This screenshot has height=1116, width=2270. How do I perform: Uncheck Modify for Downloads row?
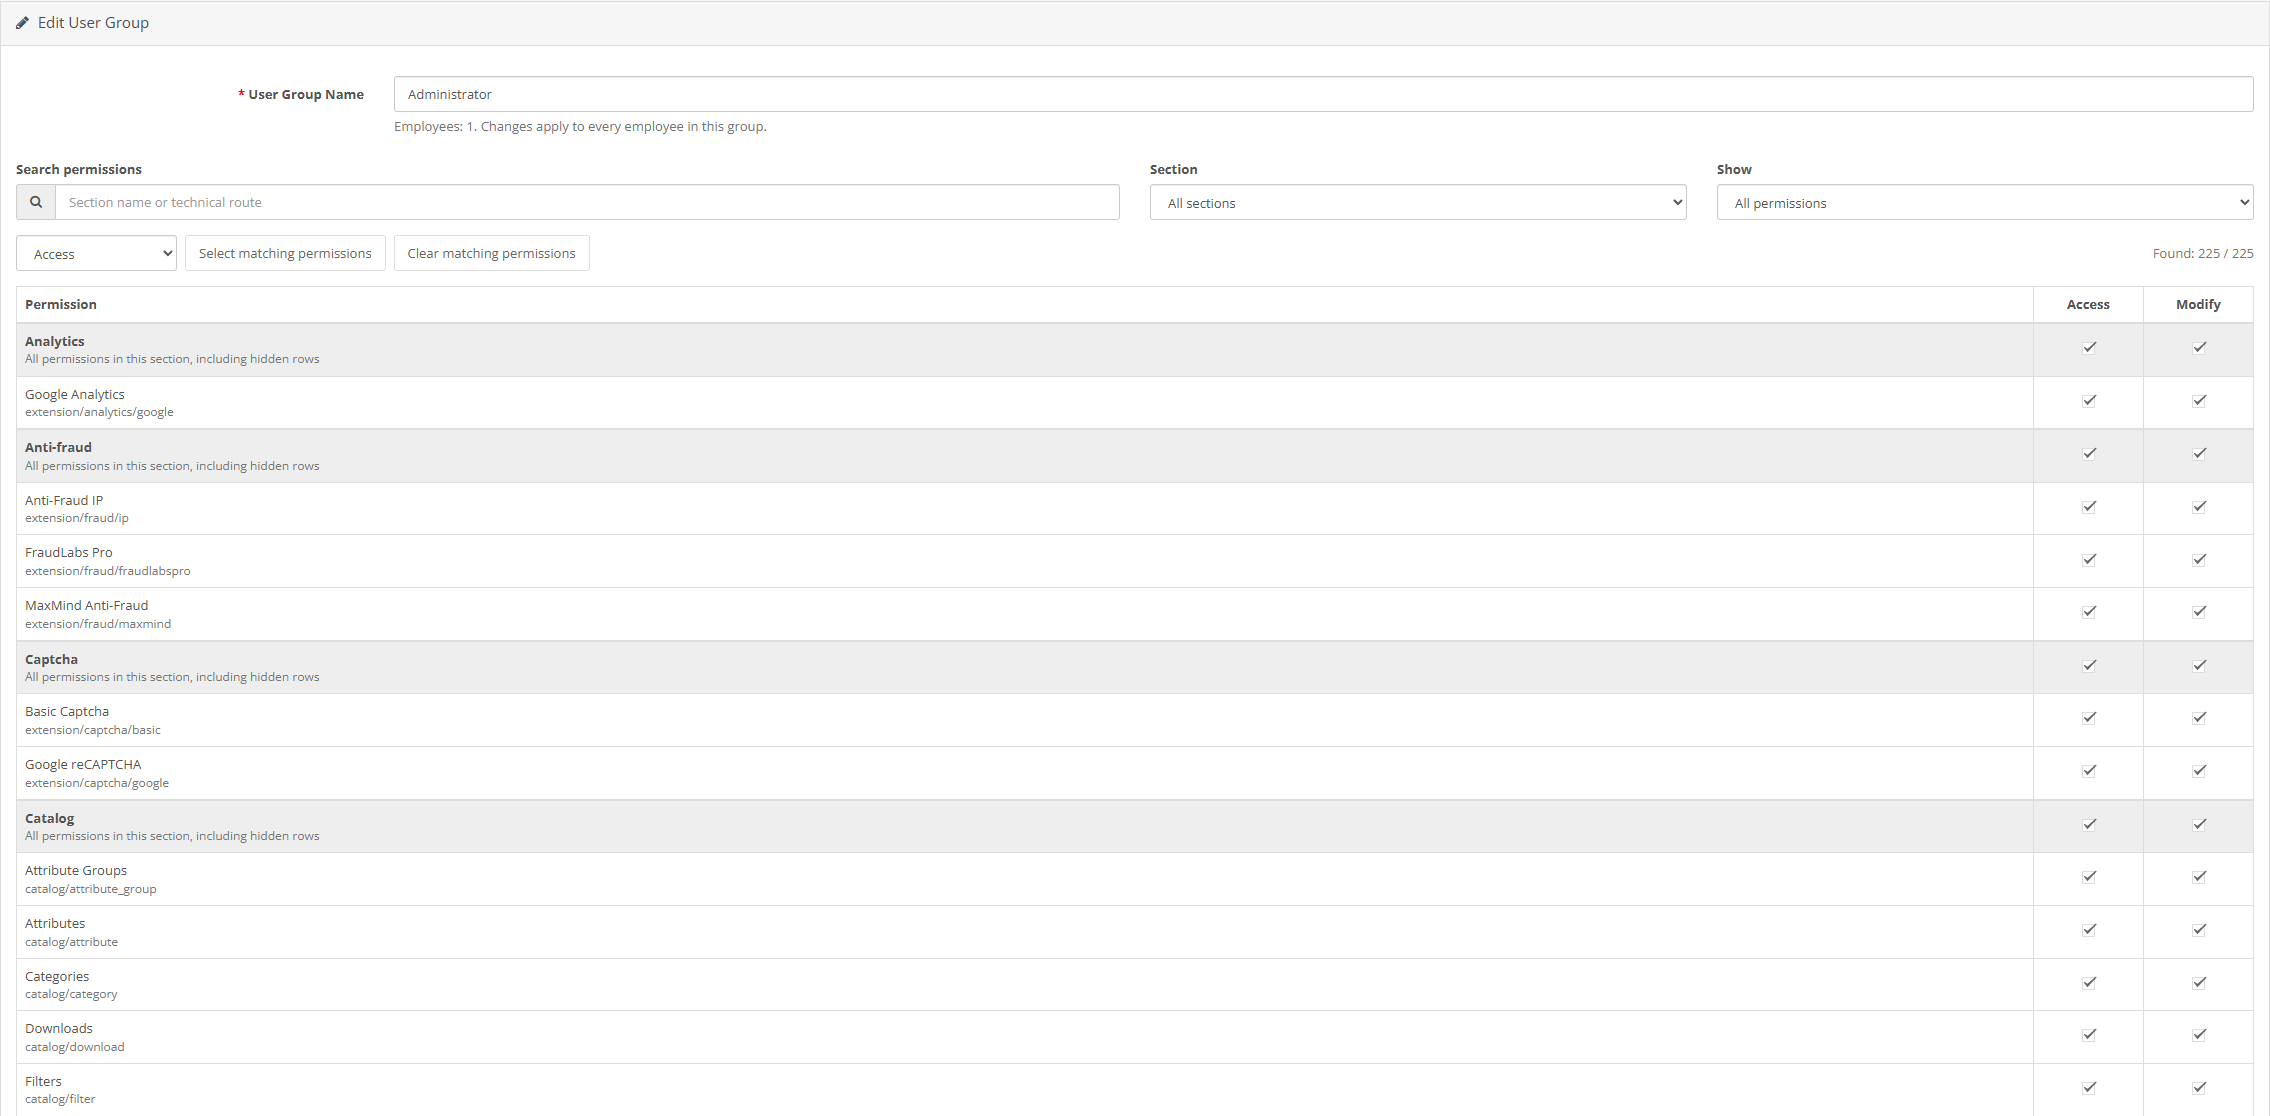point(2199,1035)
